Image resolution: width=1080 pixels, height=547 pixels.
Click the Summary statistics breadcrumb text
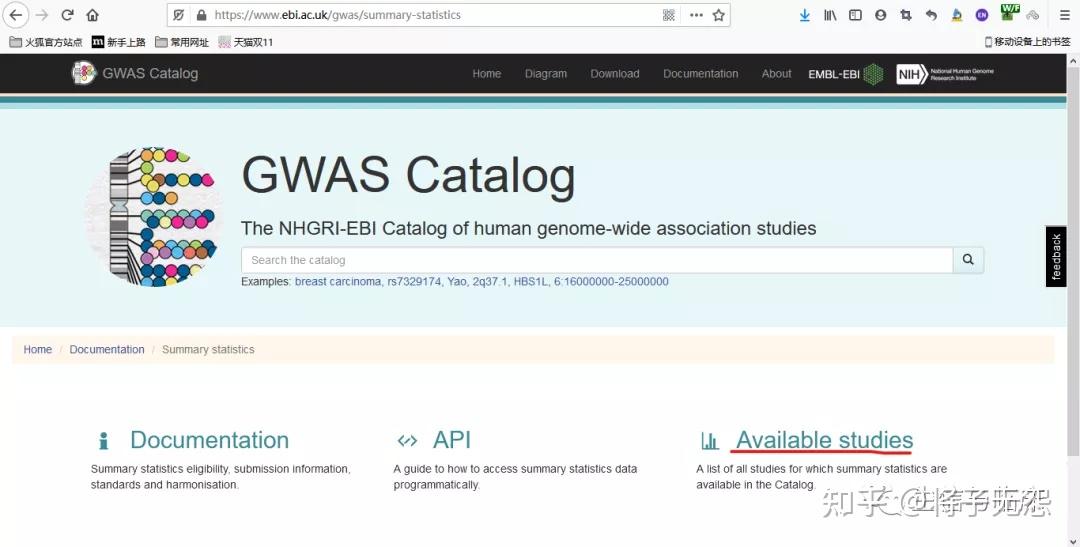(x=208, y=349)
